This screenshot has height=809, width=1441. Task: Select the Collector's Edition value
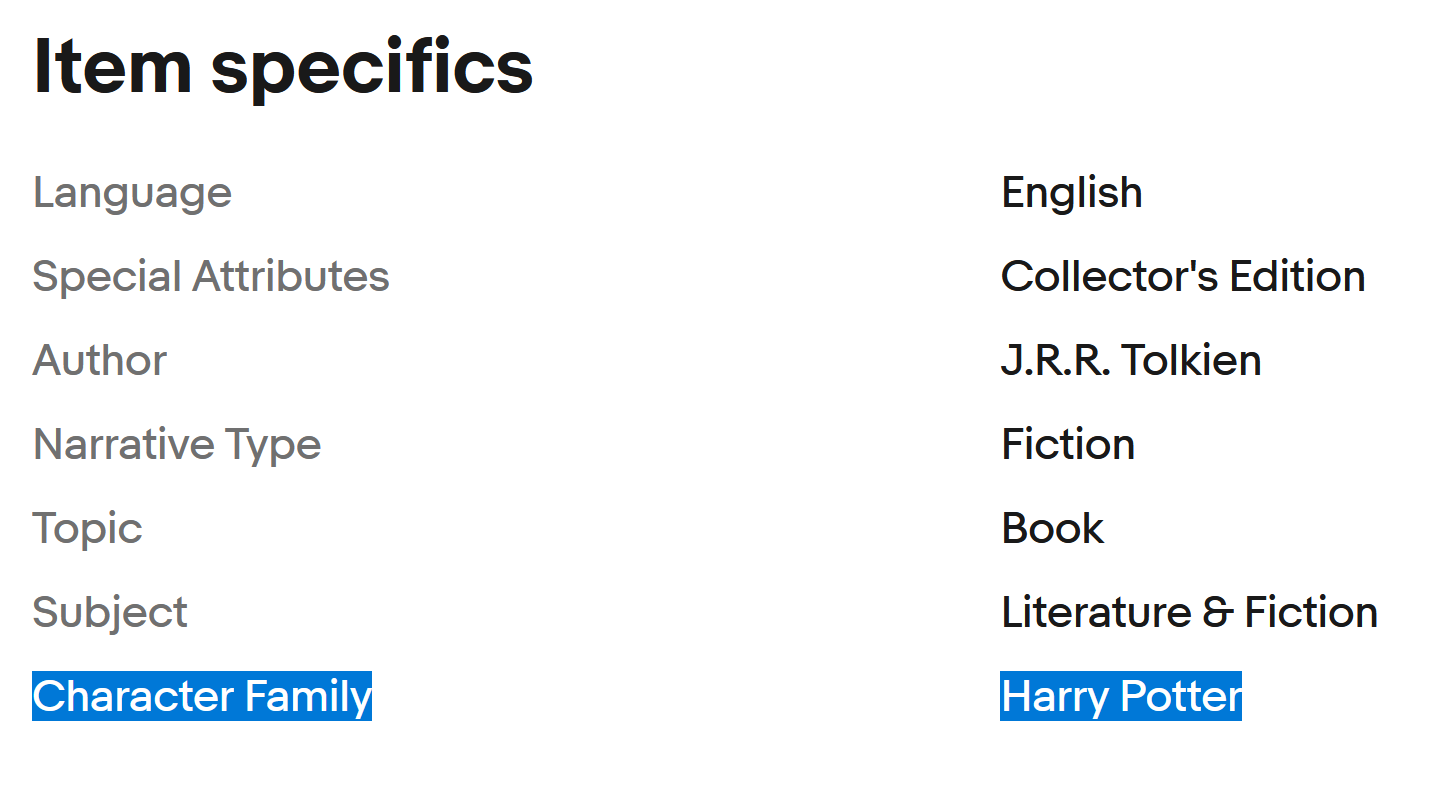pyautogui.click(x=1183, y=276)
